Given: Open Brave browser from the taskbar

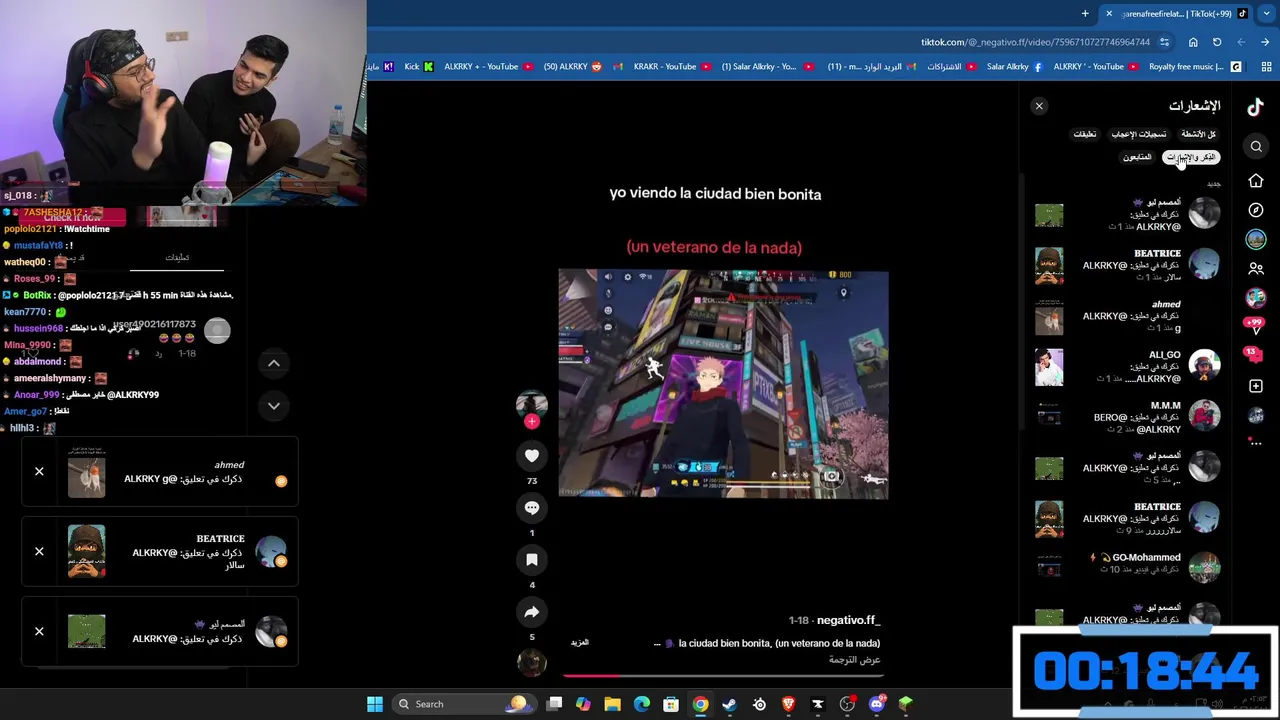Looking at the screenshot, I should tap(789, 704).
